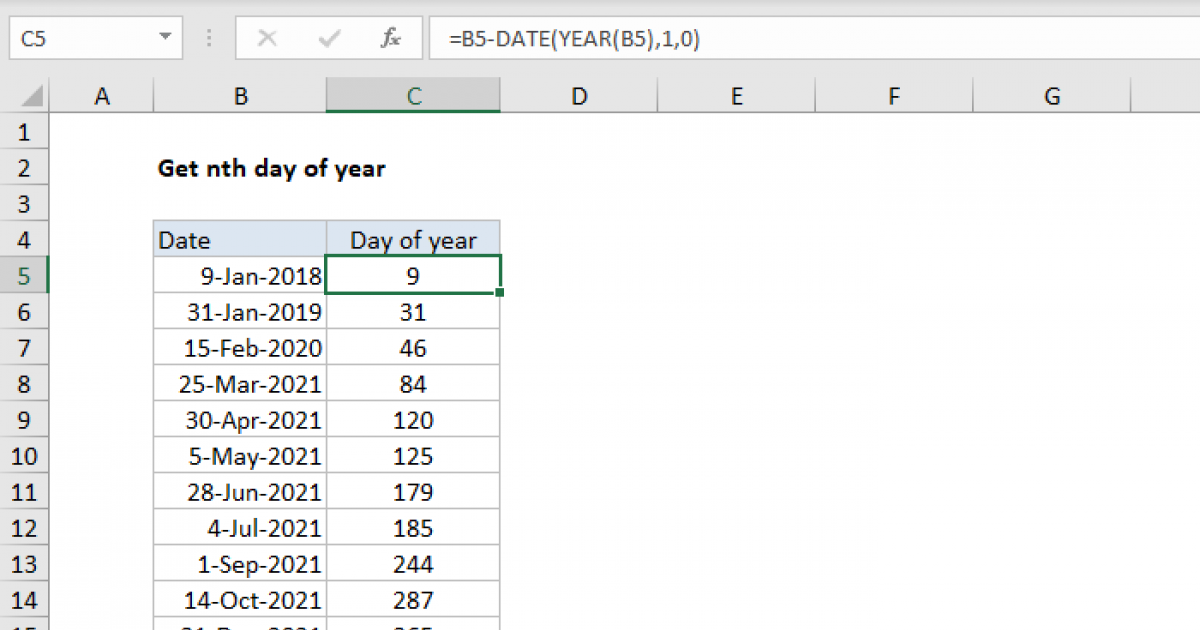Select column header C
Screen dimensions: 1200x630
(x=413, y=95)
